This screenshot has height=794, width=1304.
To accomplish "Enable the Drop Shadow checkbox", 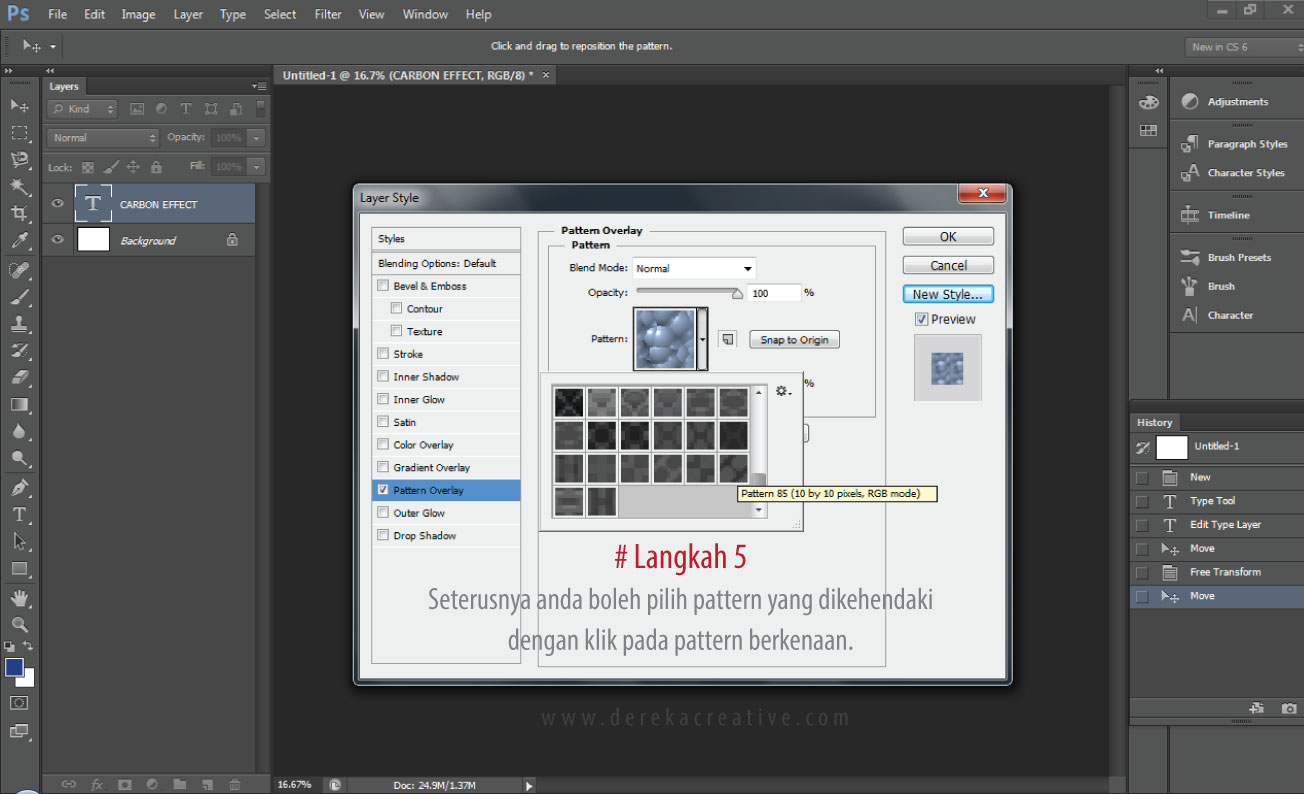I will (383, 536).
